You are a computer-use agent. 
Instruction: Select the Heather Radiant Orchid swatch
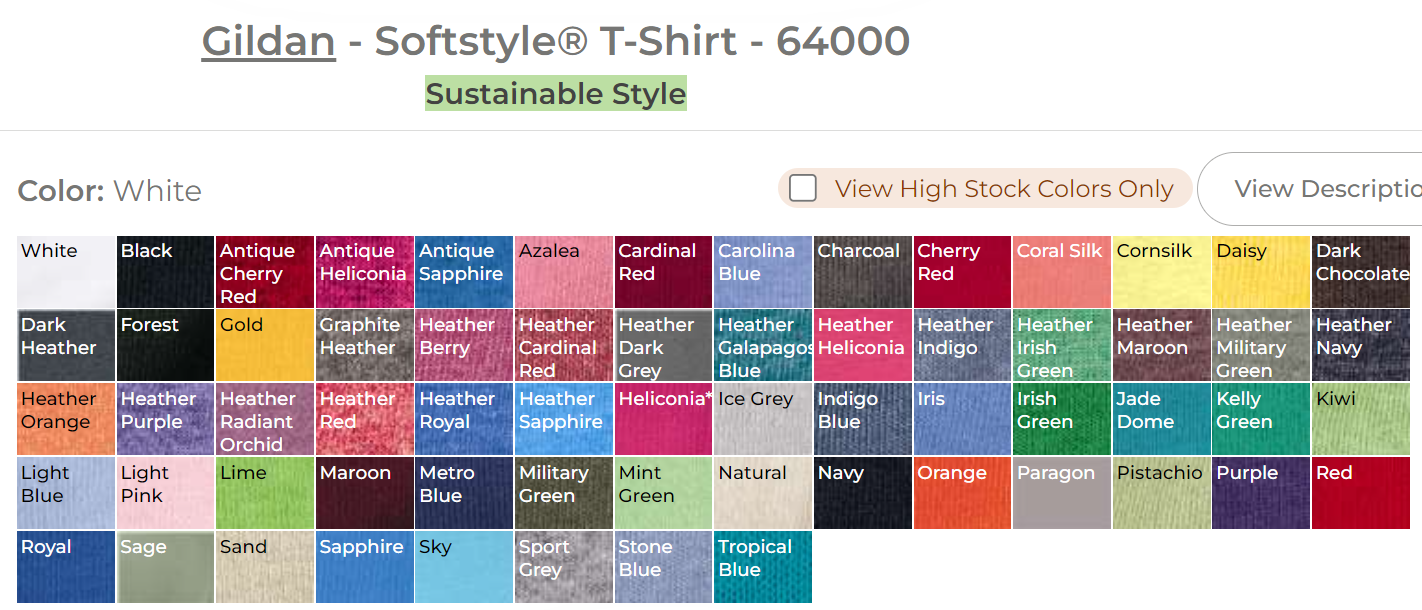click(265, 420)
